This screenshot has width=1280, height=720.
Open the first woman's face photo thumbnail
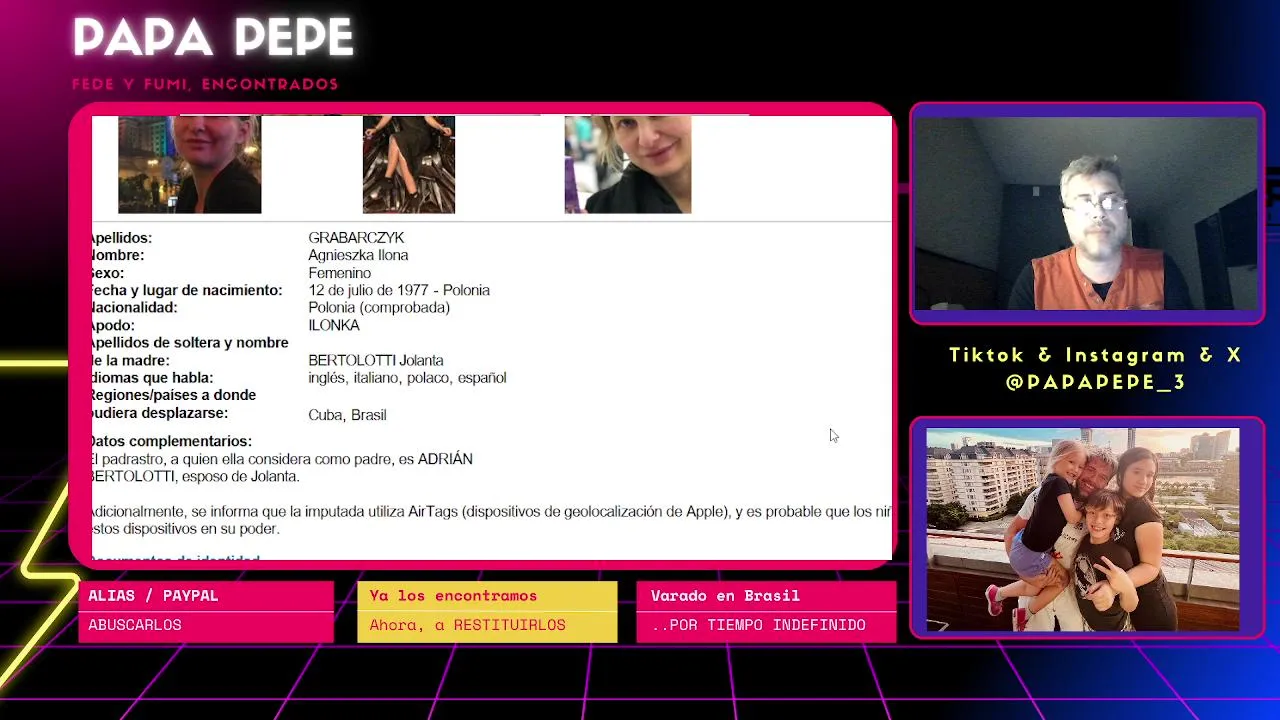[189, 164]
